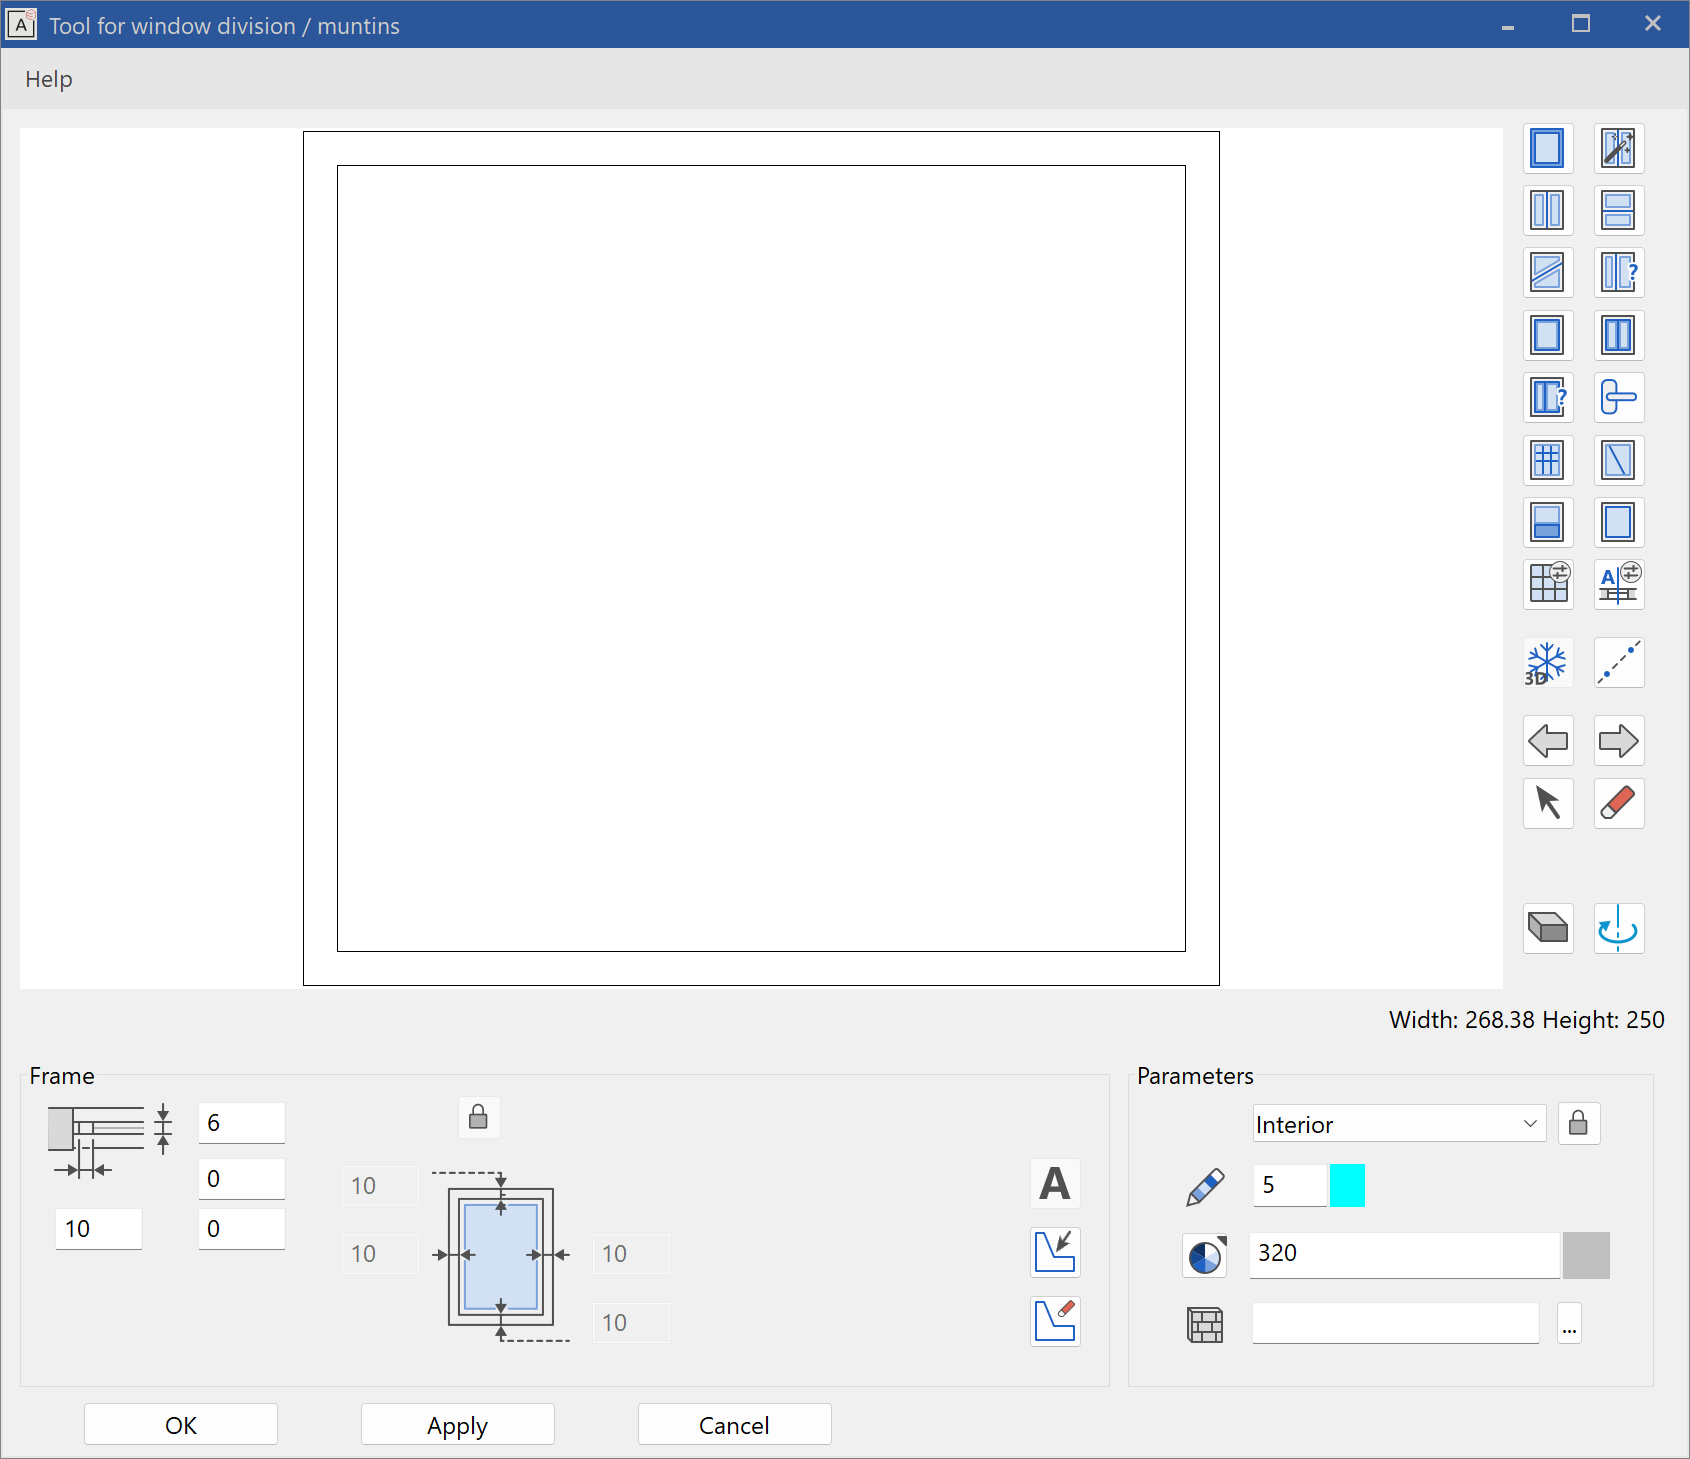Click the left arrow button
Image resolution: width=1690 pixels, height=1459 pixels.
(x=1548, y=741)
